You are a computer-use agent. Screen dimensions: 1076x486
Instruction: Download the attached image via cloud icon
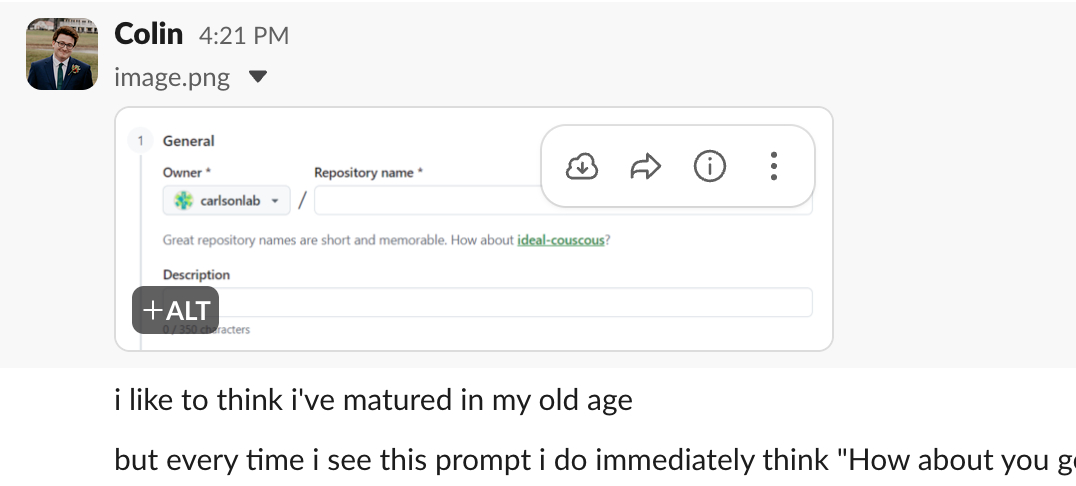pyautogui.click(x=582, y=167)
